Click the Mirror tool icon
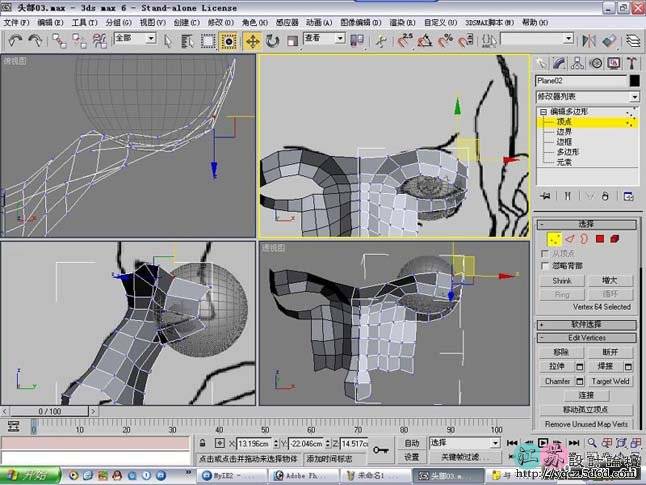The height and width of the screenshot is (485, 646). (589, 40)
